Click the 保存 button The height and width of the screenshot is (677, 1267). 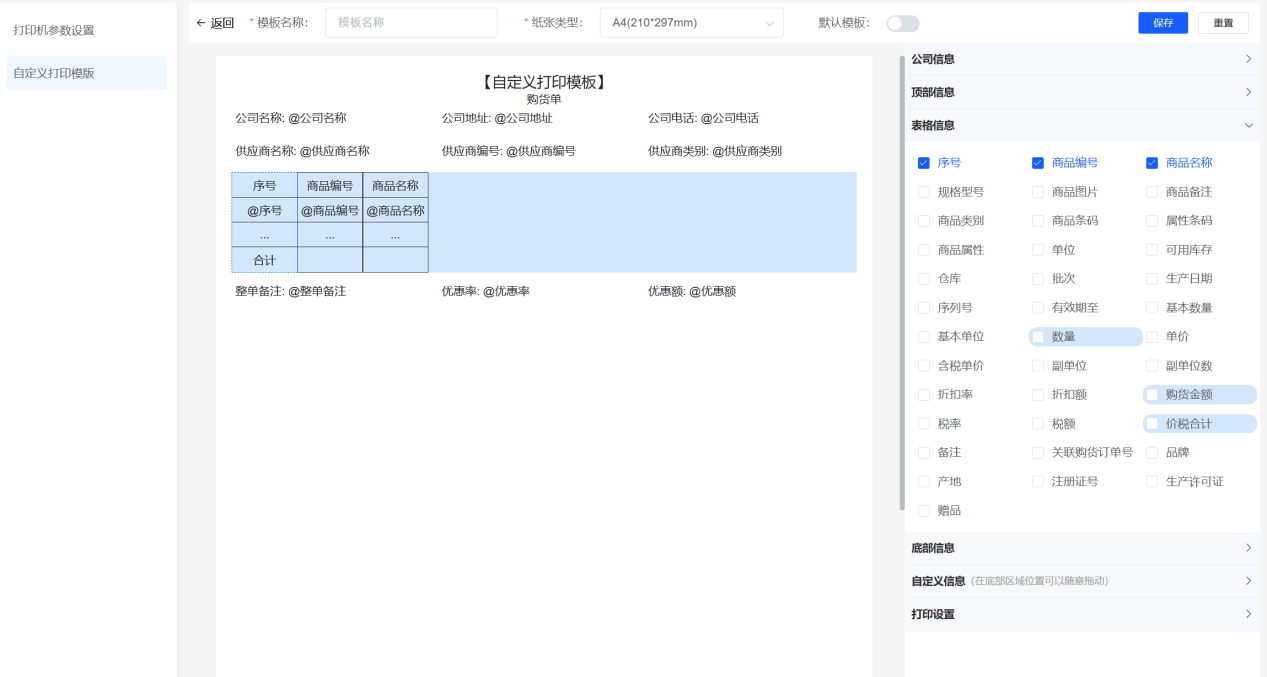pyautogui.click(x=1163, y=23)
